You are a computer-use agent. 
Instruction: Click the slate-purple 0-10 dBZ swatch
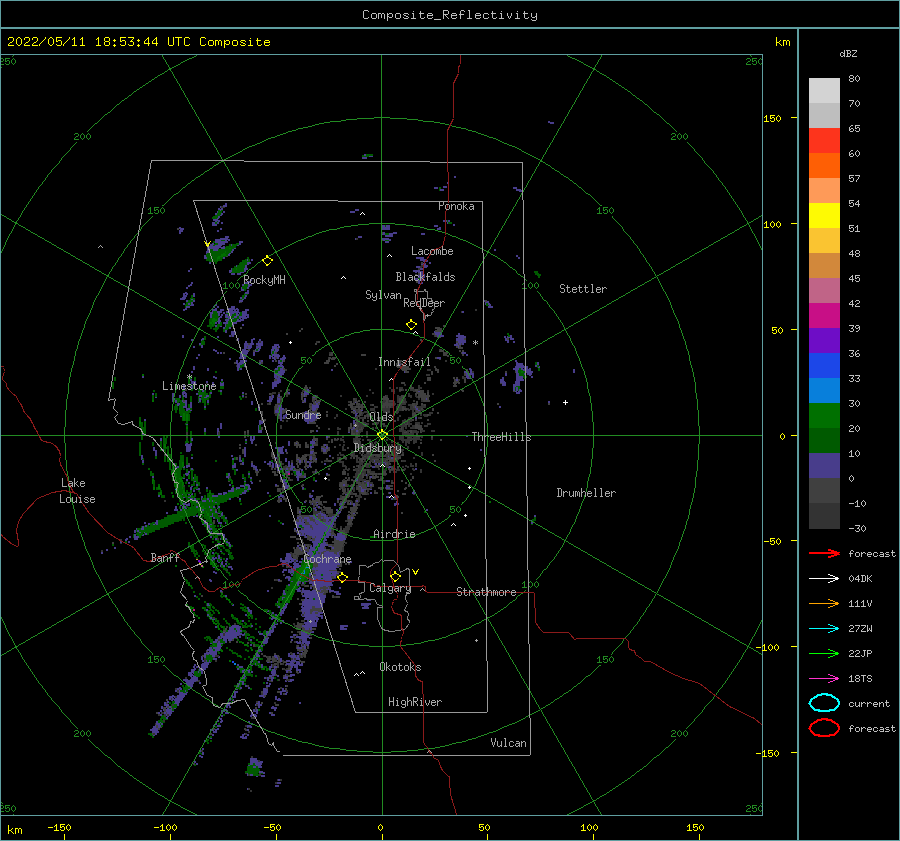824,465
